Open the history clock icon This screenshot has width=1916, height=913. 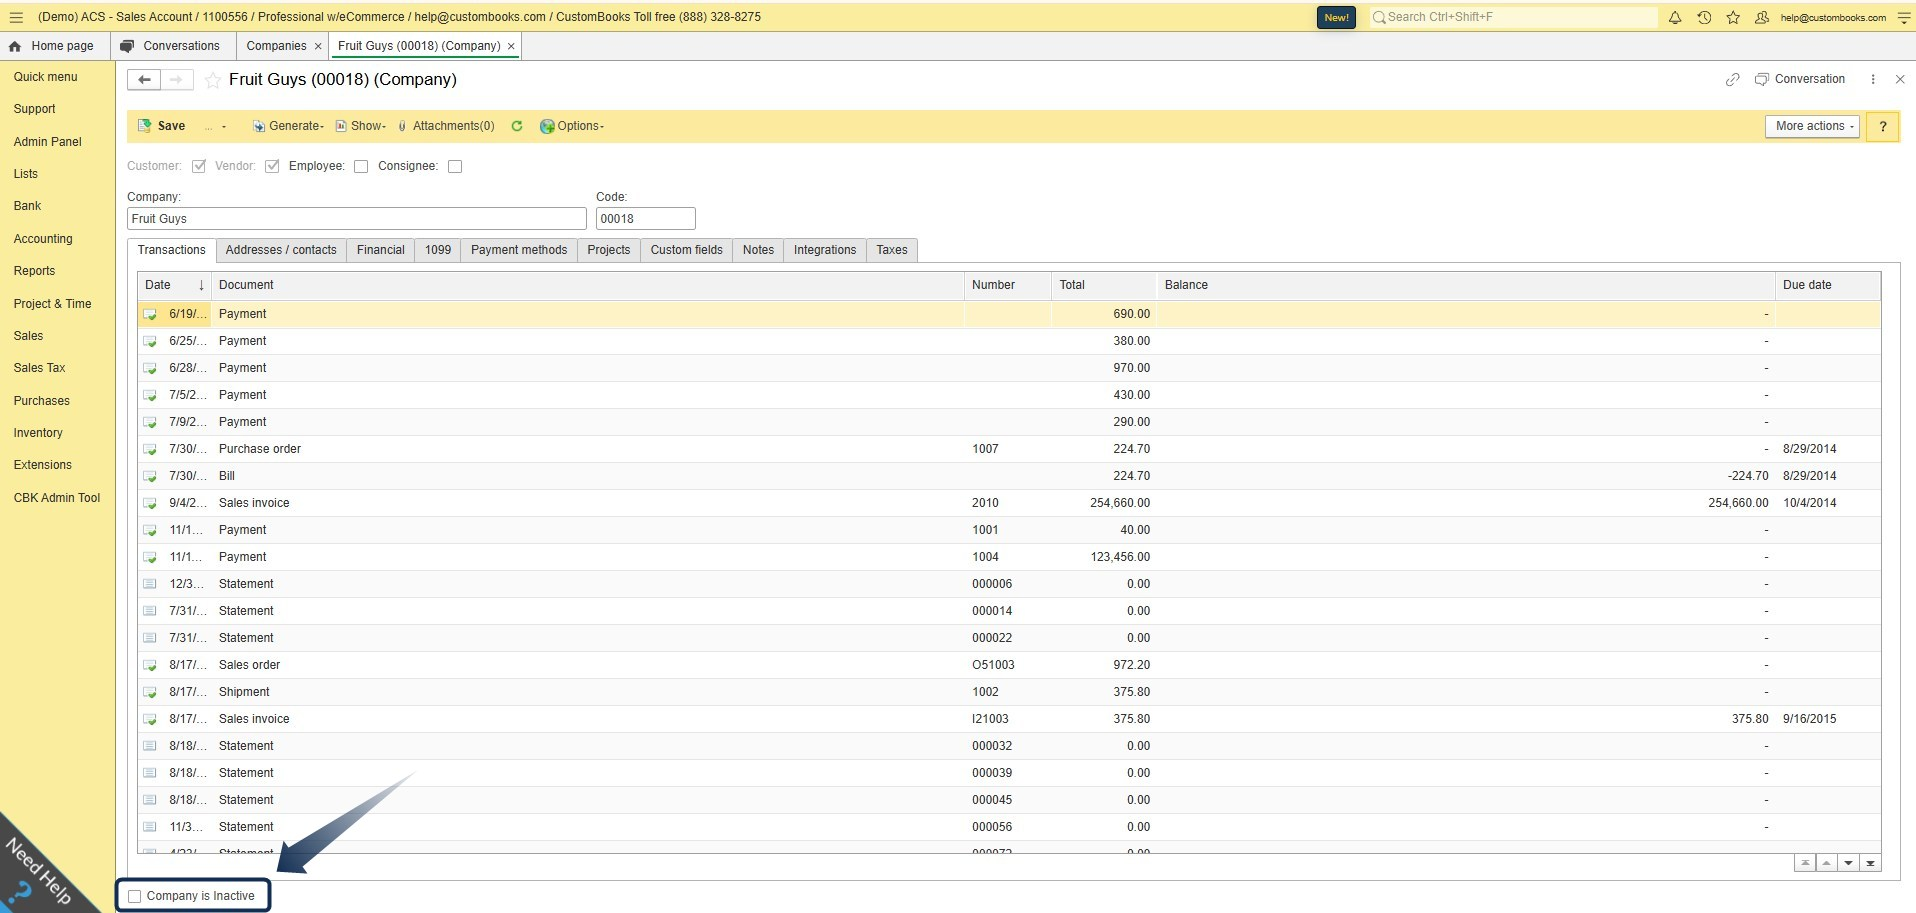point(1704,17)
